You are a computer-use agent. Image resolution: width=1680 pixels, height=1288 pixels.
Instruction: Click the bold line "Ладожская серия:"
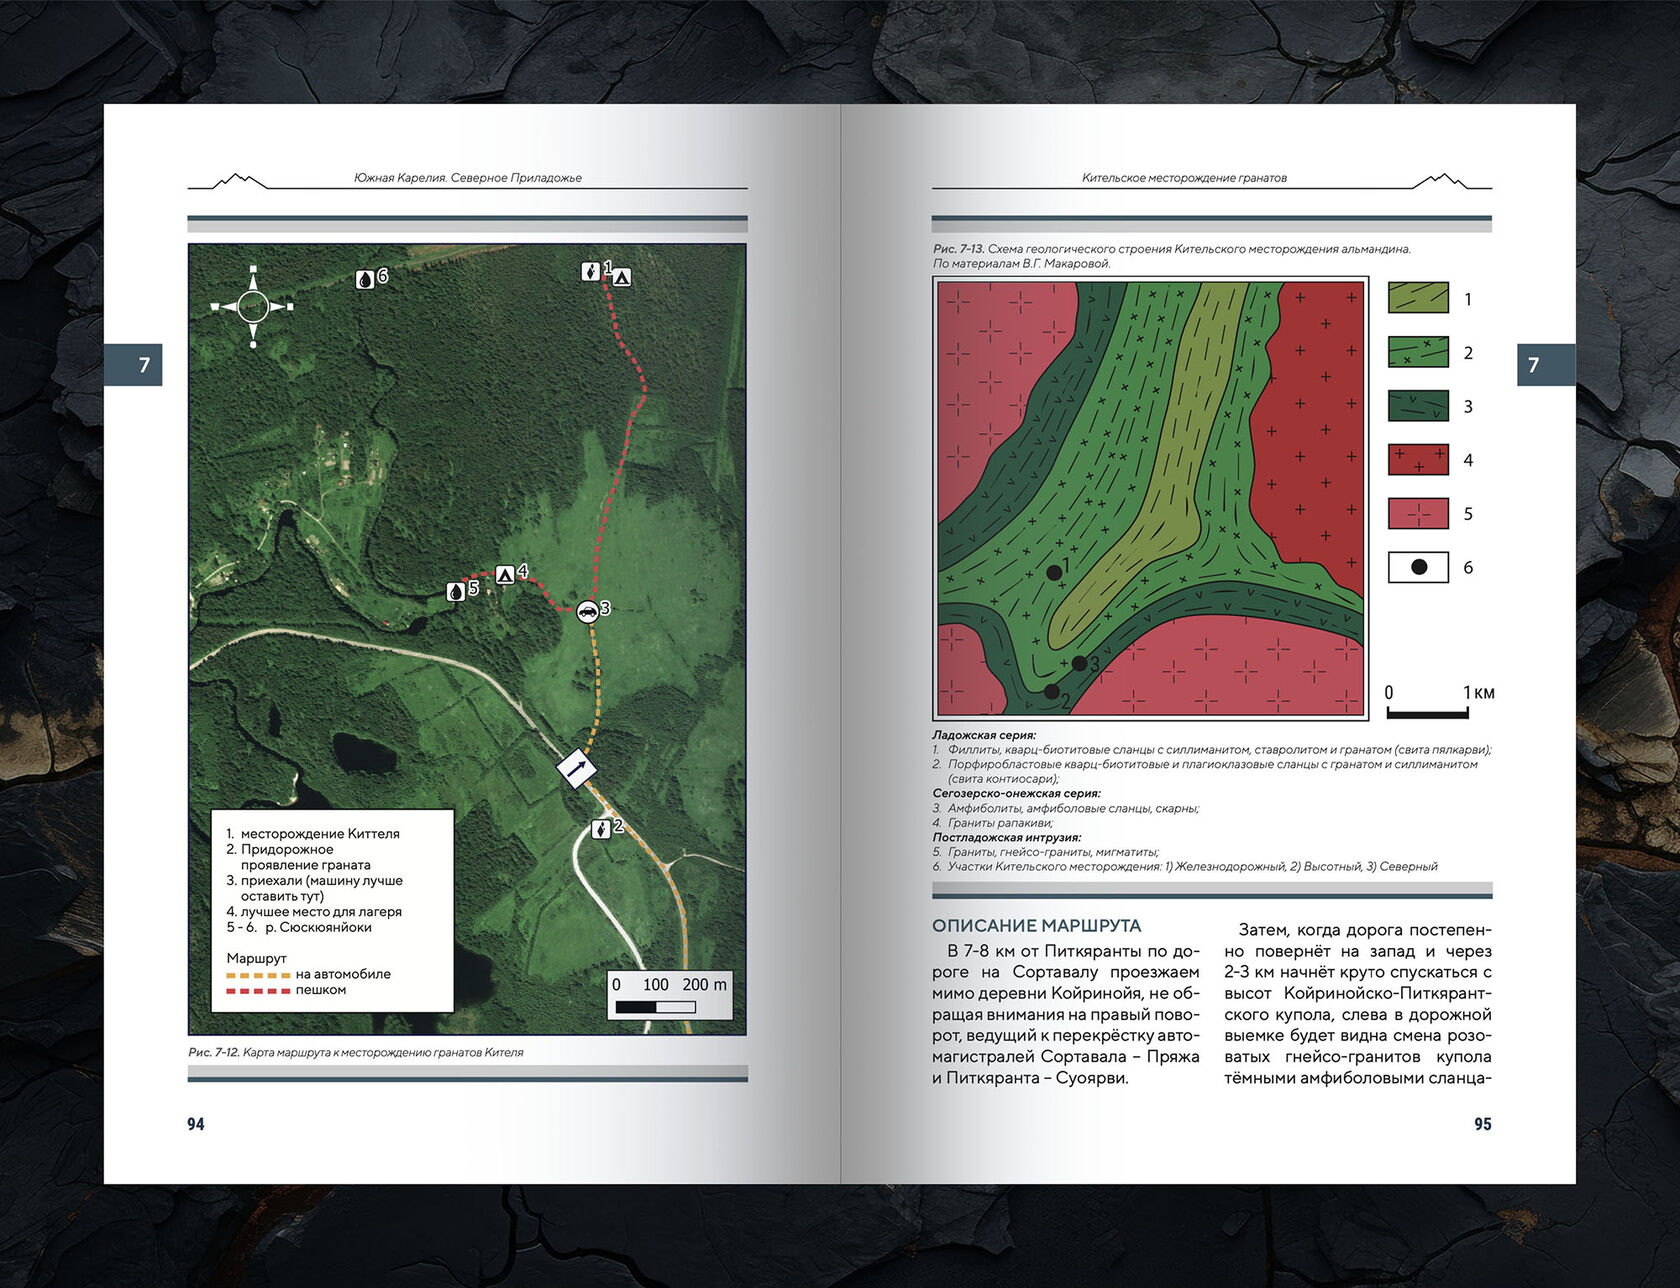point(984,735)
